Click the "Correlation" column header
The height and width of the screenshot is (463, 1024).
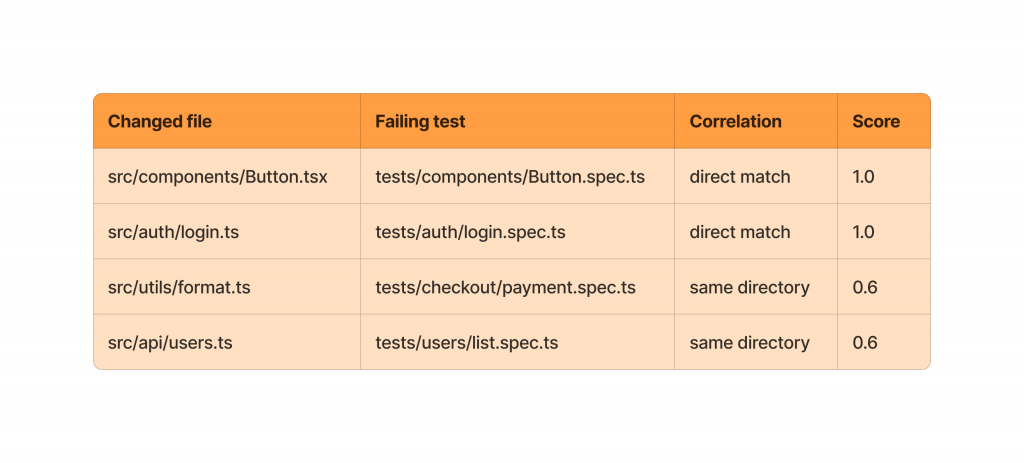(x=735, y=122)
